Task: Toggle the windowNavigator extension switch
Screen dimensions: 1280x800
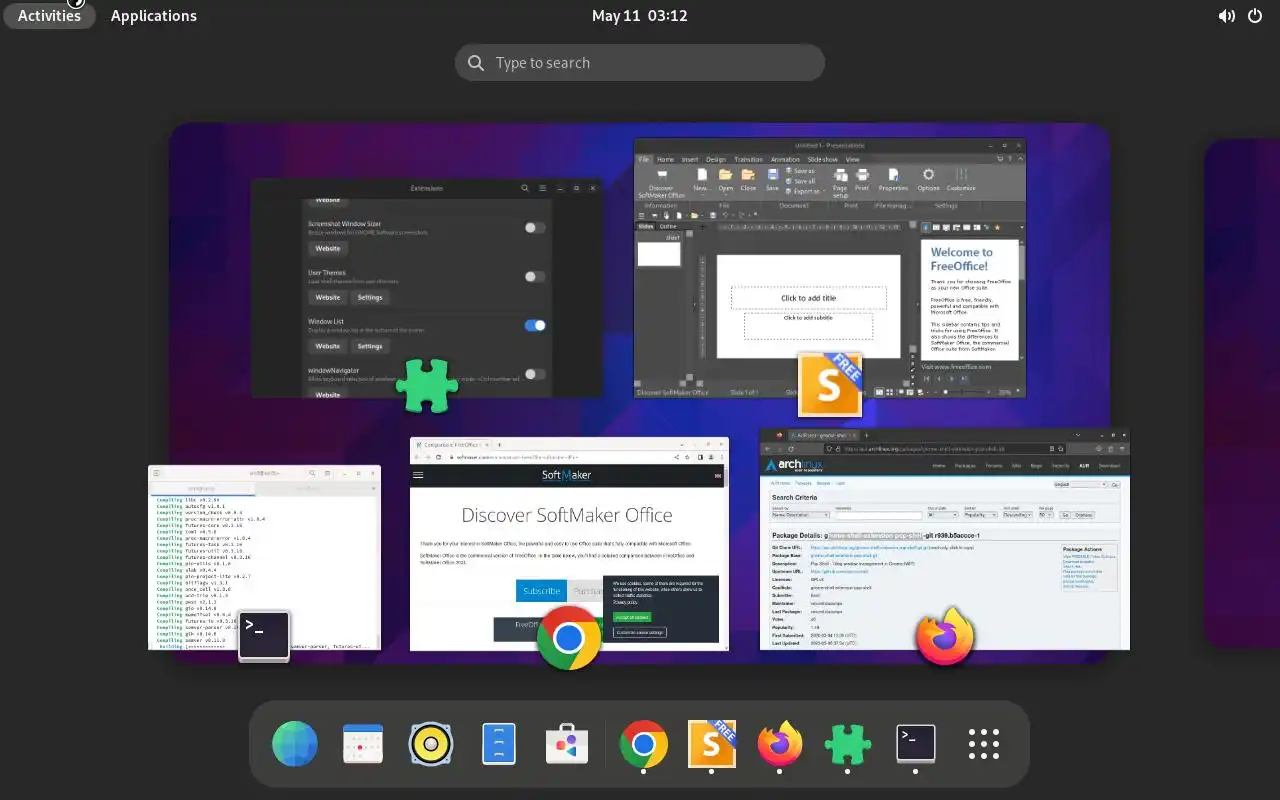Action: tap(535, 374)
